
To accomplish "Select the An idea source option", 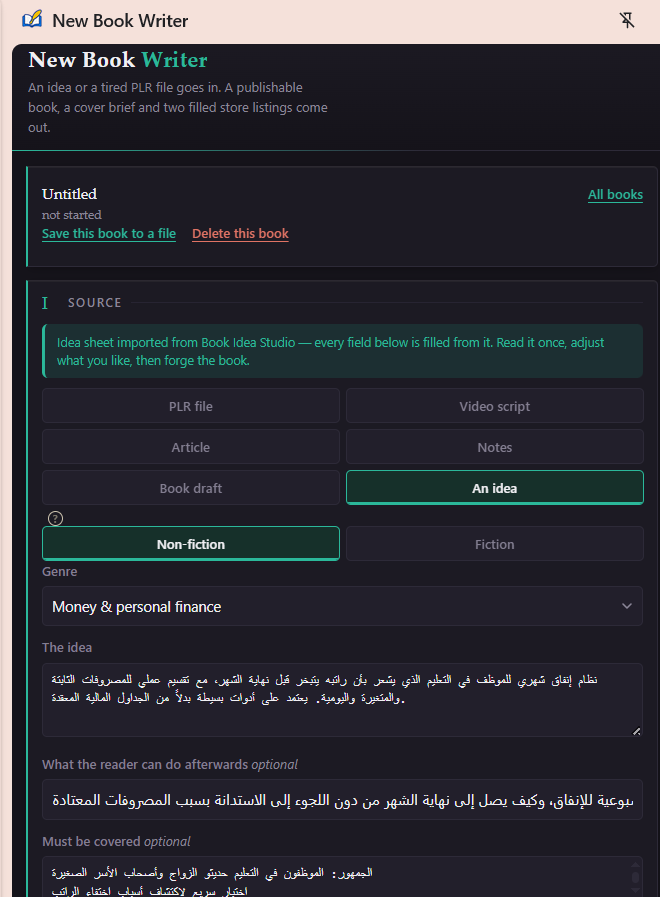I will coord(495,488).
